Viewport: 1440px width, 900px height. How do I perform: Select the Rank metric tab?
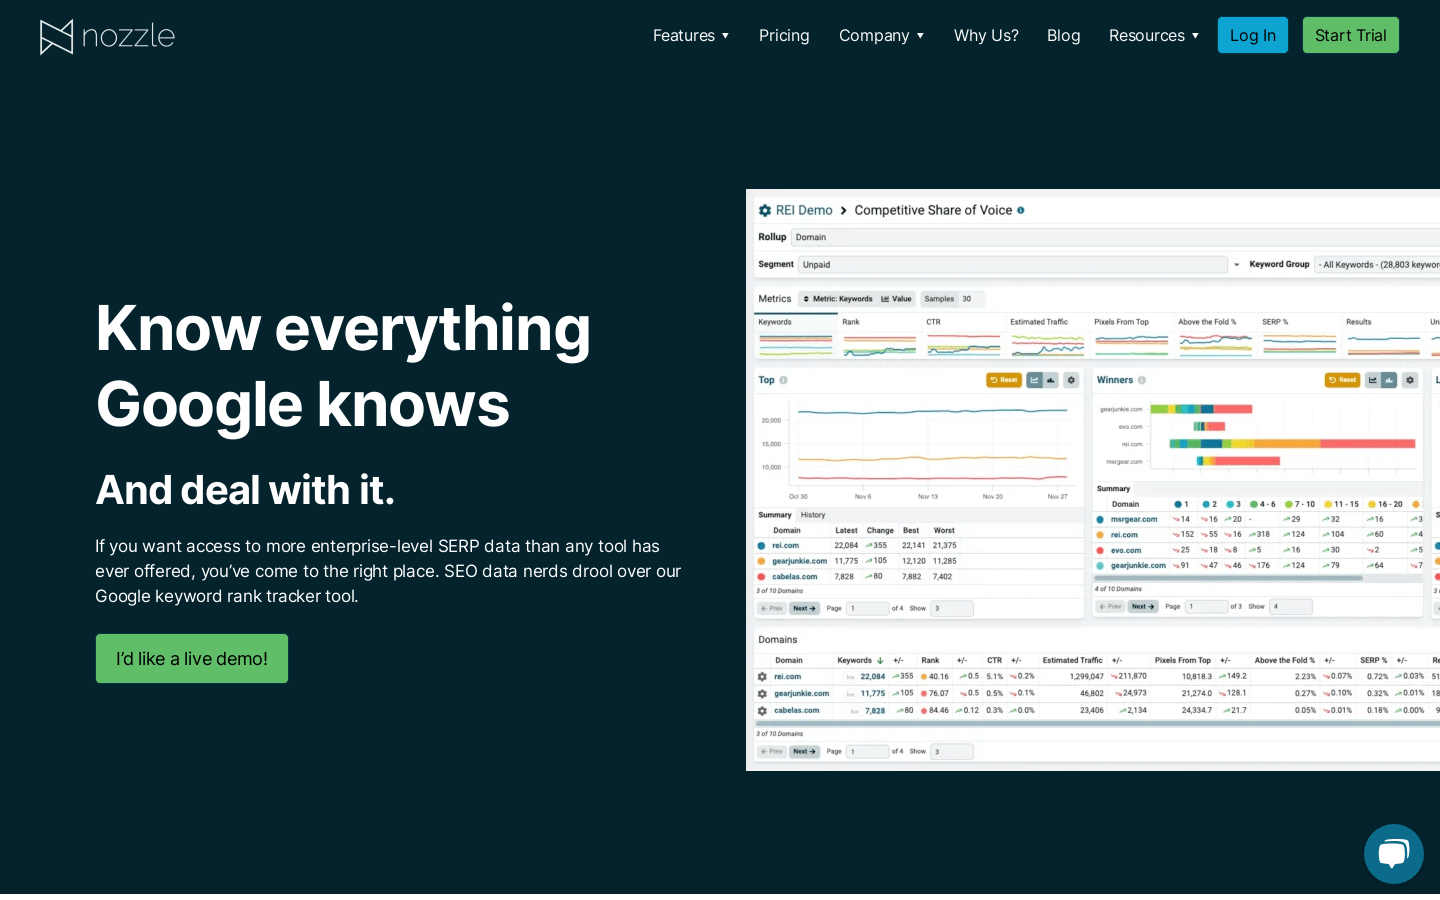coord(880,337)
